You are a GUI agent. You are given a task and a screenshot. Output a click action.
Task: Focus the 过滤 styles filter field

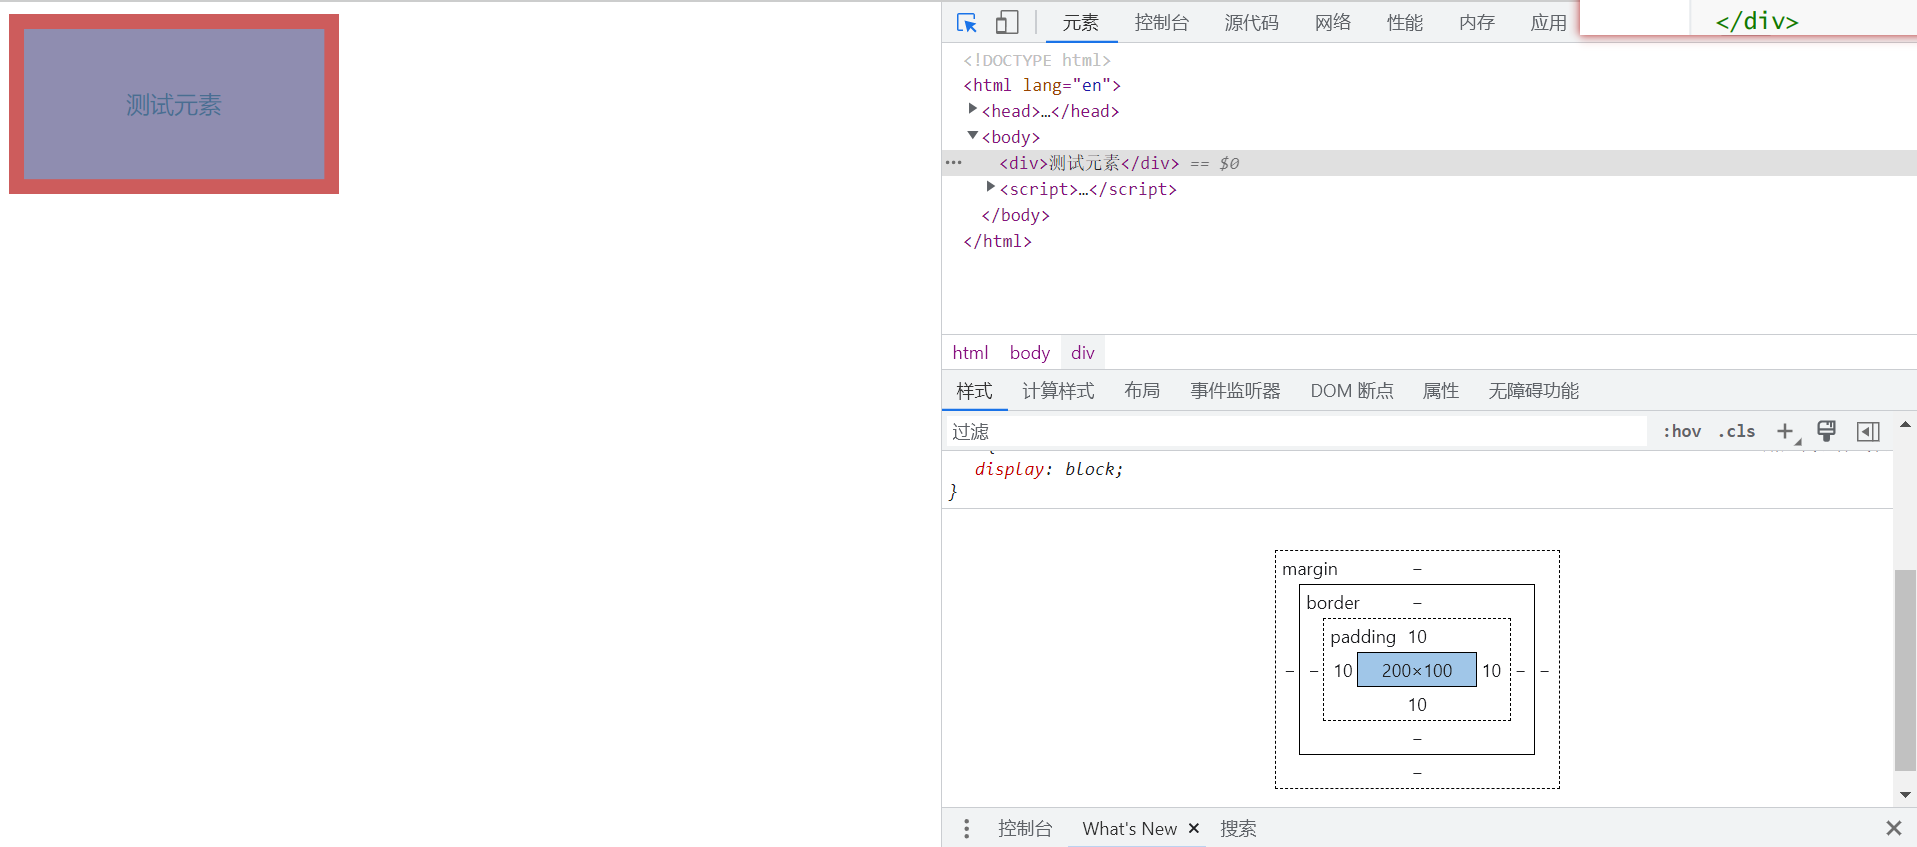[1296, 431]
